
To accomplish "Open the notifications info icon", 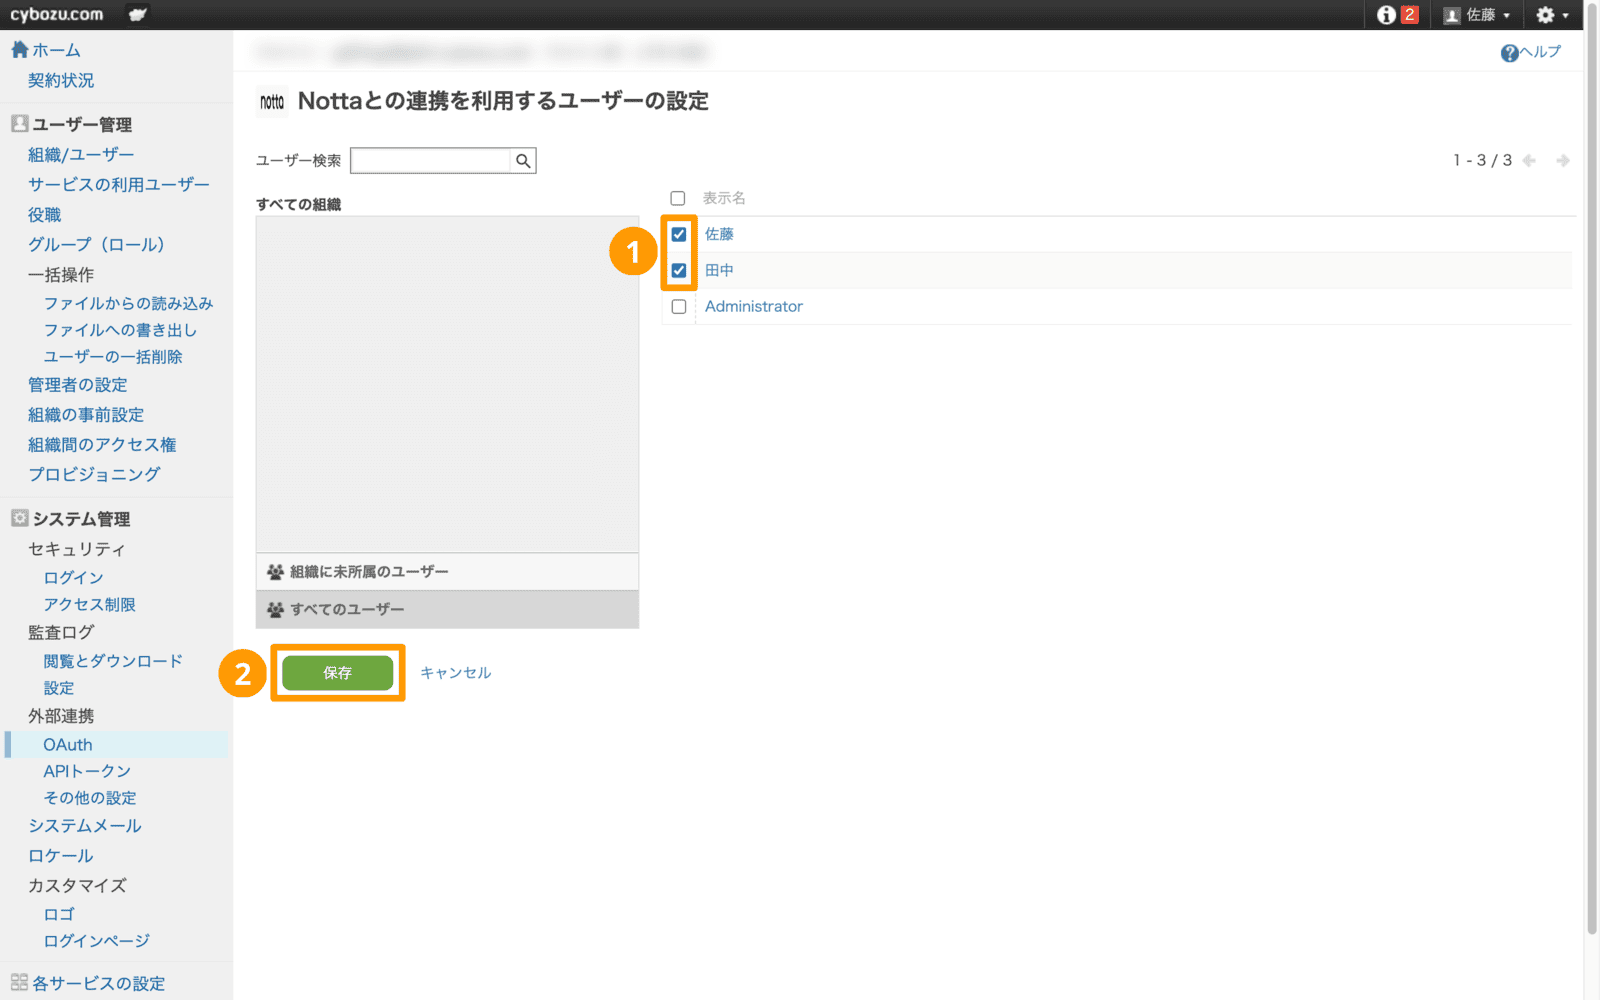I will [x=1386, y=15].
